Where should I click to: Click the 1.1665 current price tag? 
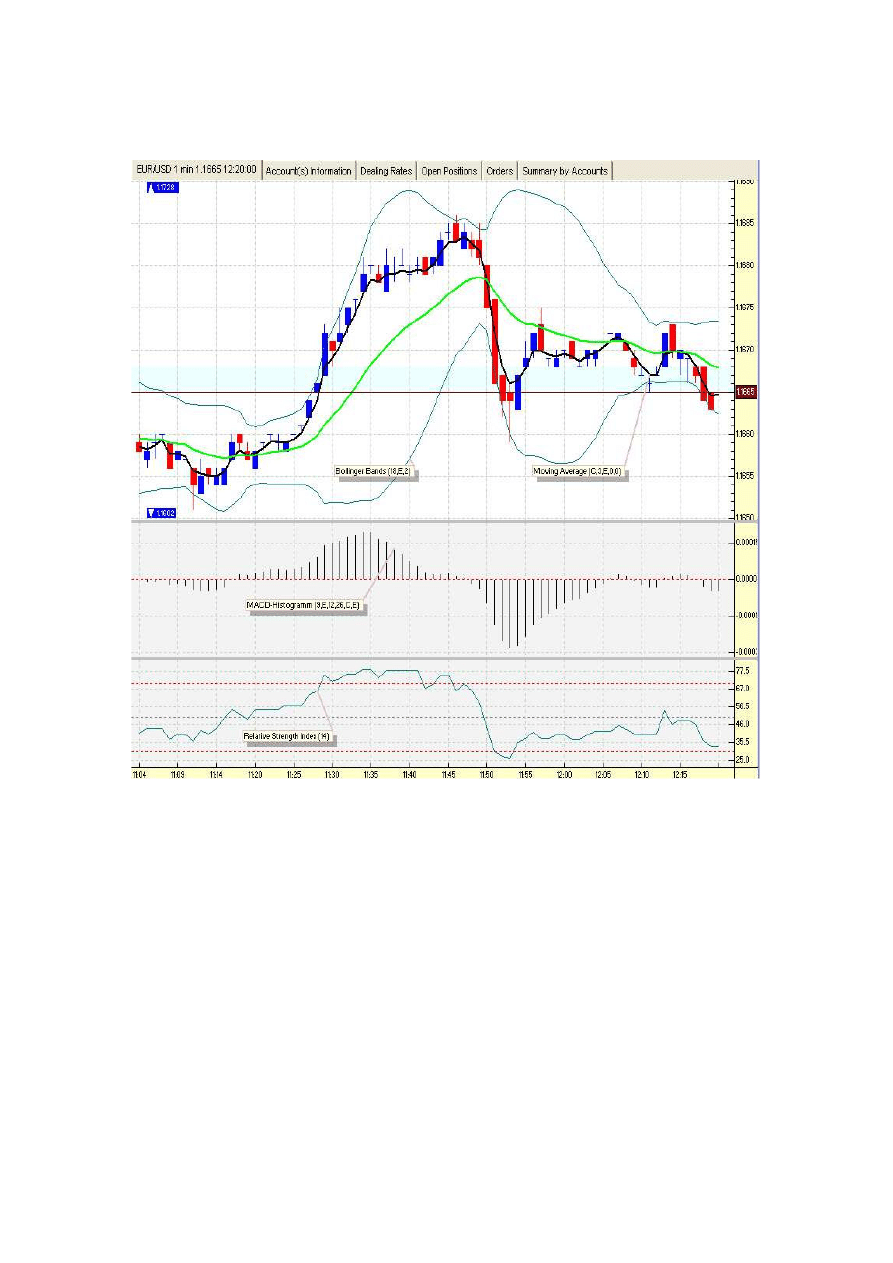click(x=745, y=392)
